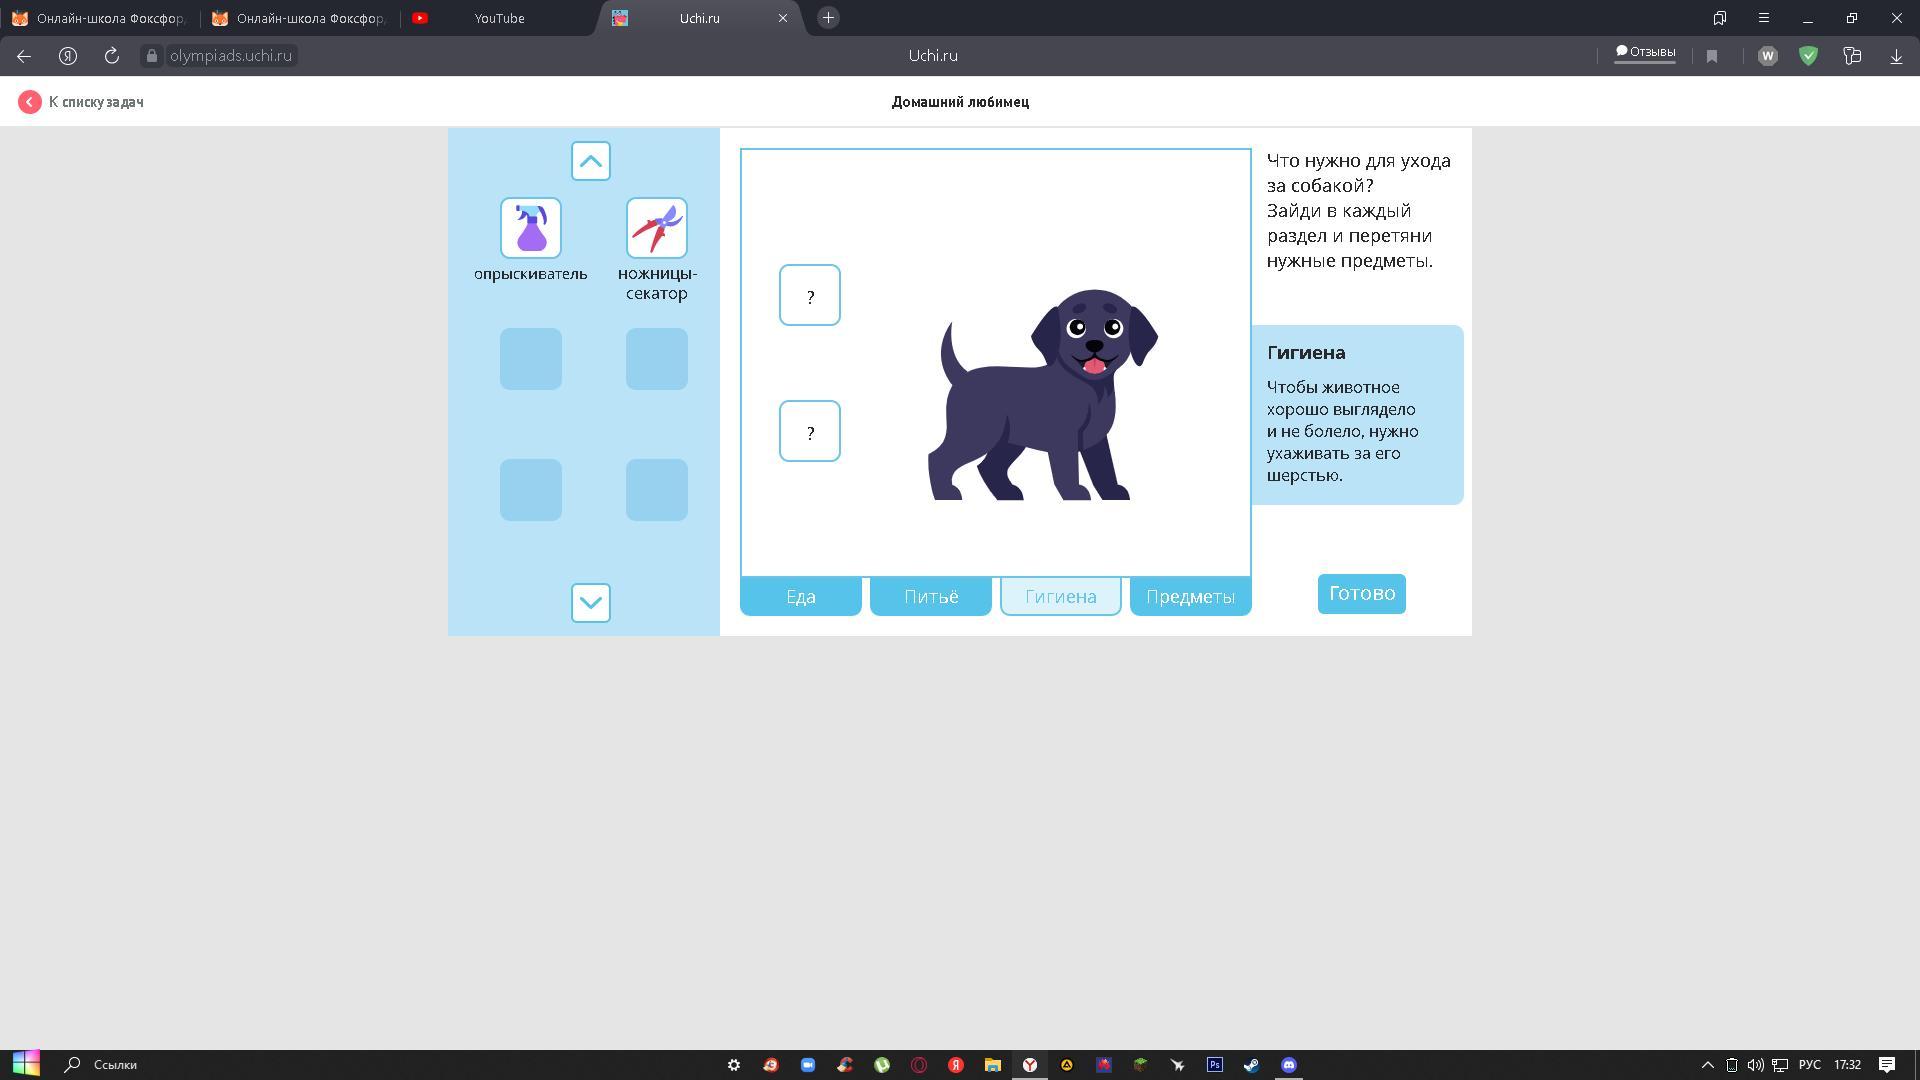Open Discord from the taskbar
Image resolution: width=1920 pixels, height=1080 pixels.
coord(1289,1065)
